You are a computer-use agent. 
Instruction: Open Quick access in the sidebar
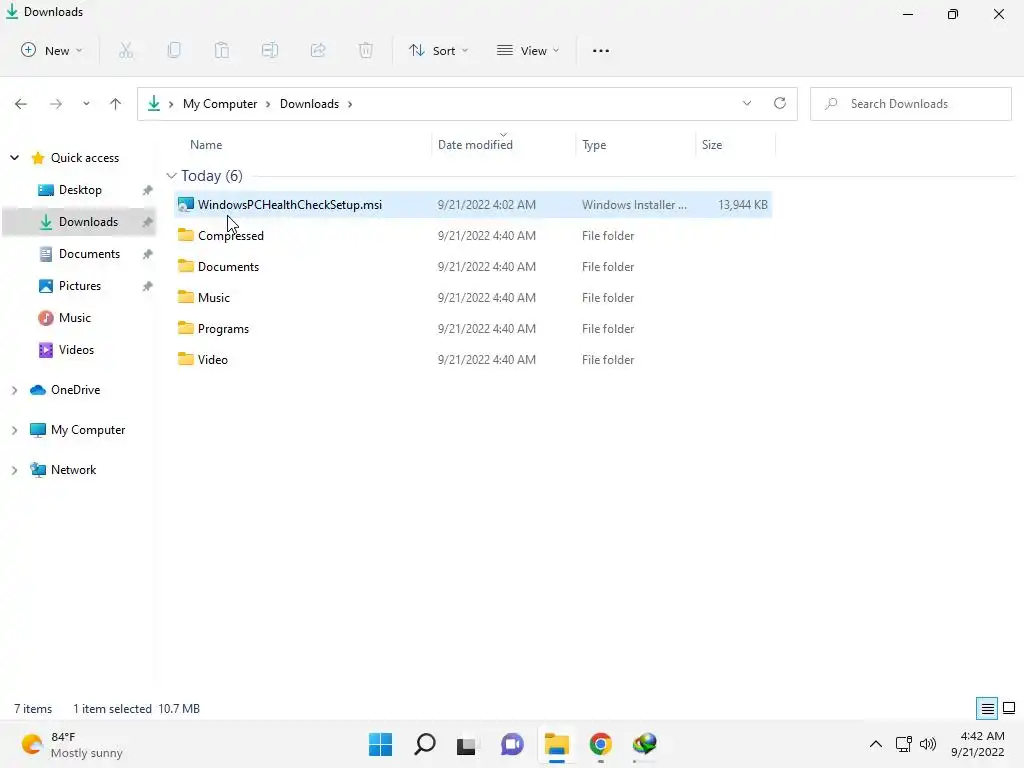click(x=84, y=158)
